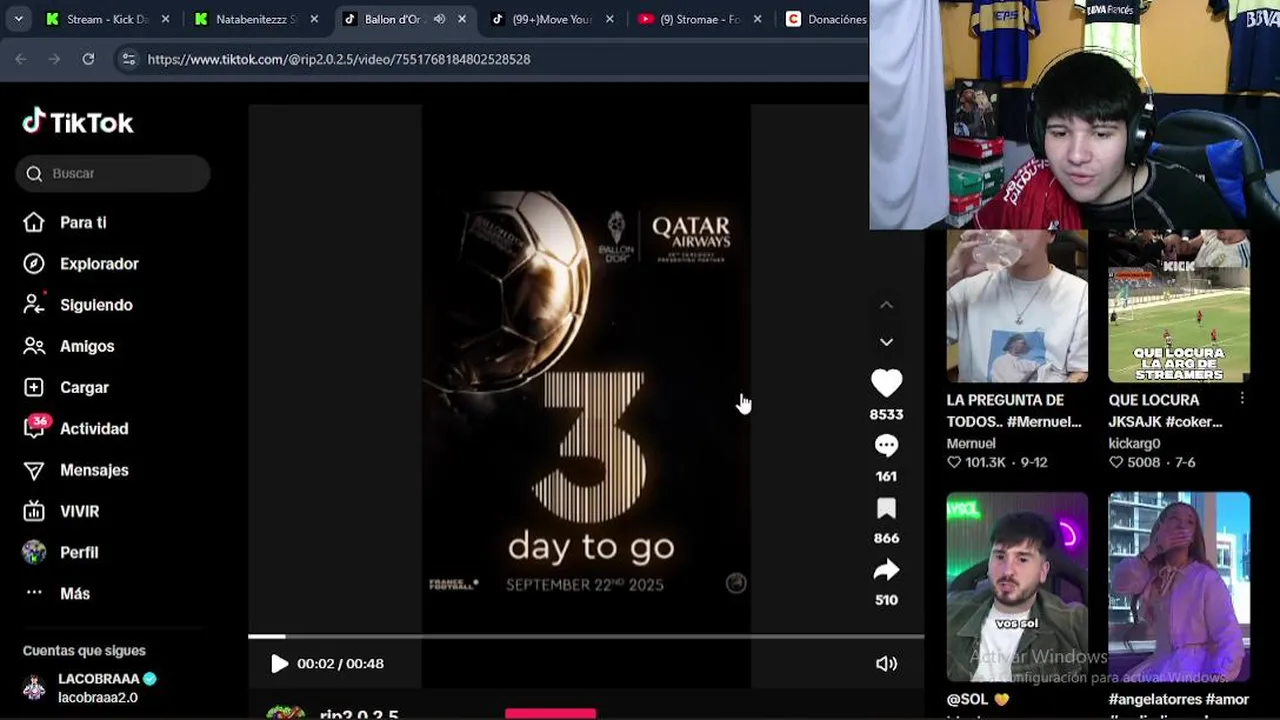
Task: Open the comments bubble icon
Action: 886,445
